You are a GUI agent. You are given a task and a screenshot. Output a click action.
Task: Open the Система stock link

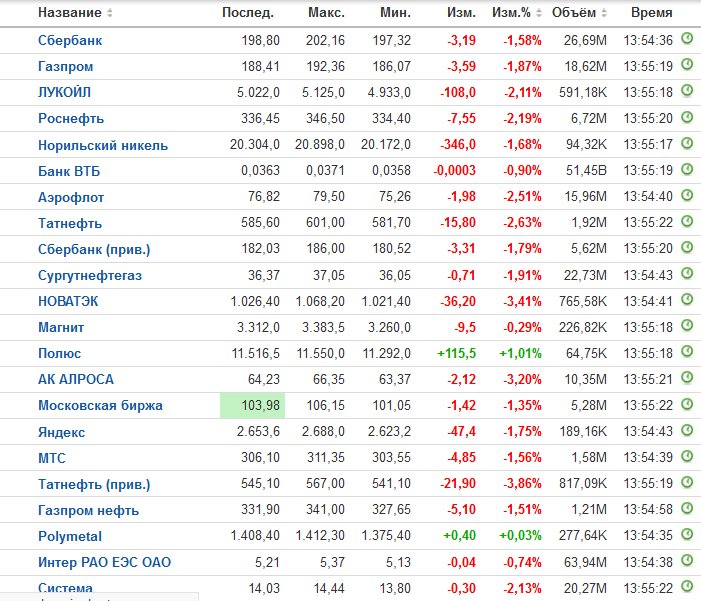pos(65,588)
